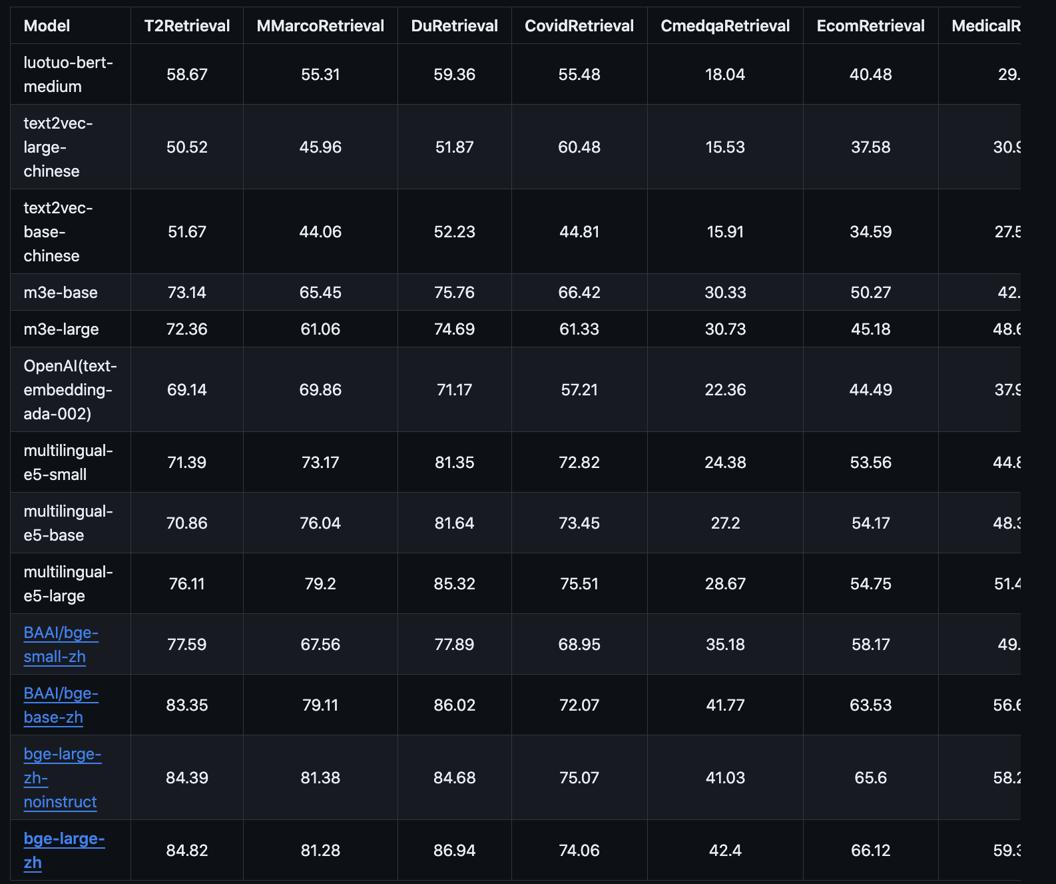
Task: Click the value 58.67 for luotuo-bert-medium
Action: click(x=187, y=74)
